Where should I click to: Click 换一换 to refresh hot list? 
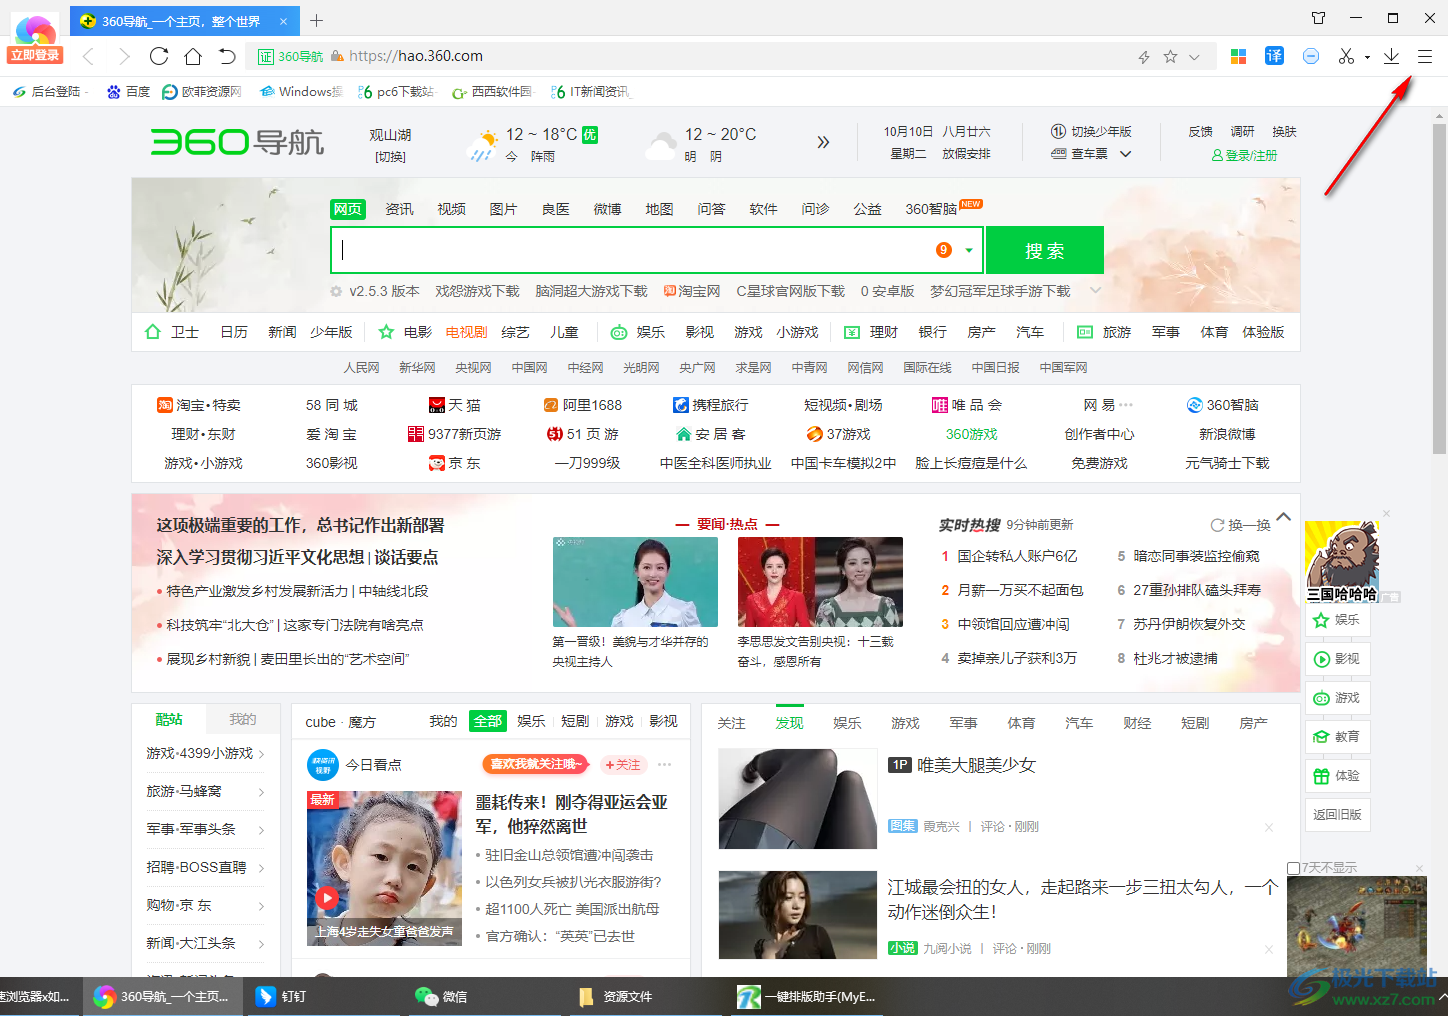tap(1241, 525)
